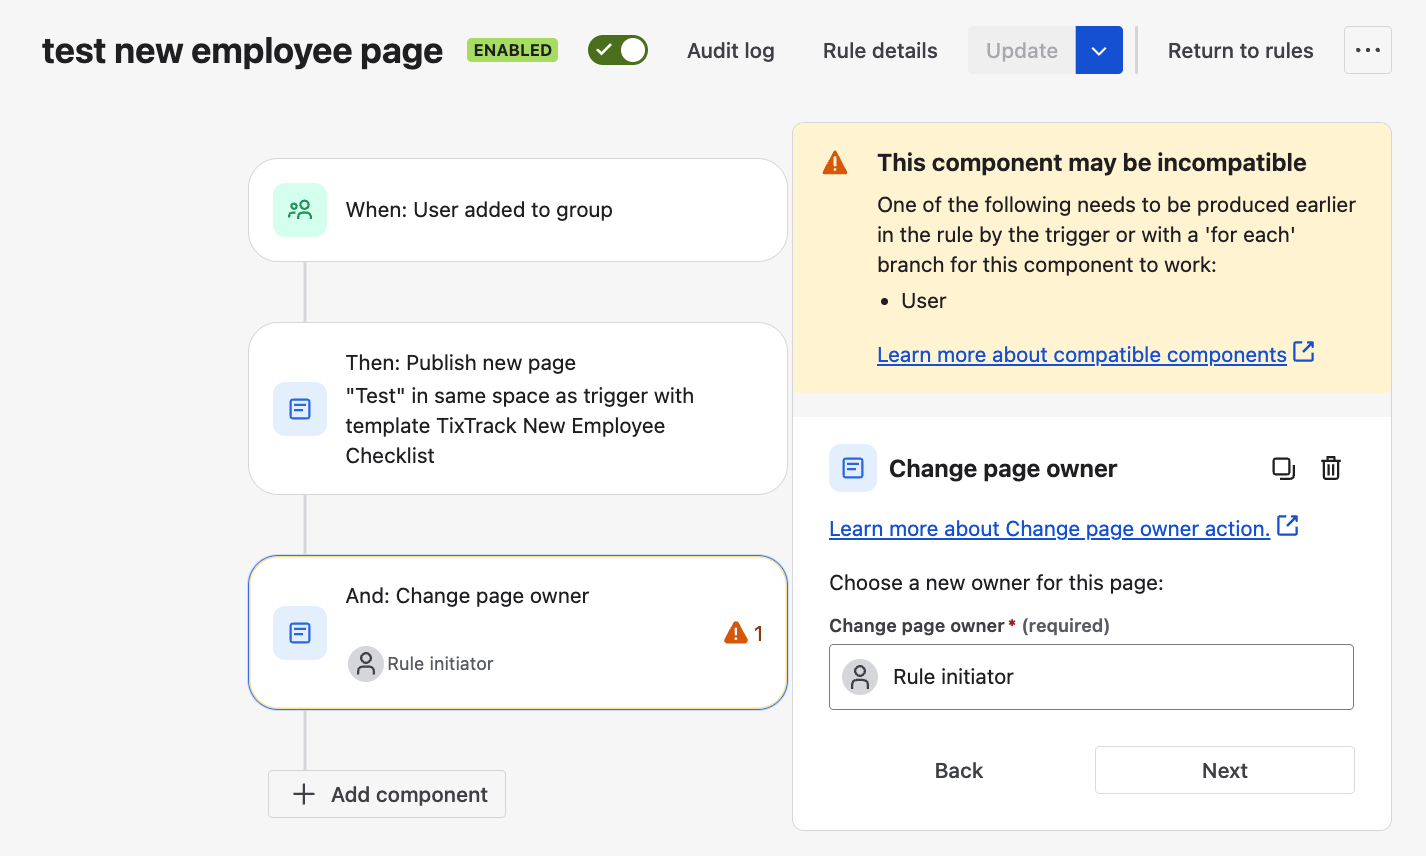The width and height of the screenshot is (1426, 856).
Task: Open the Change page owner user selector
Action: [x=1091, y=677]
